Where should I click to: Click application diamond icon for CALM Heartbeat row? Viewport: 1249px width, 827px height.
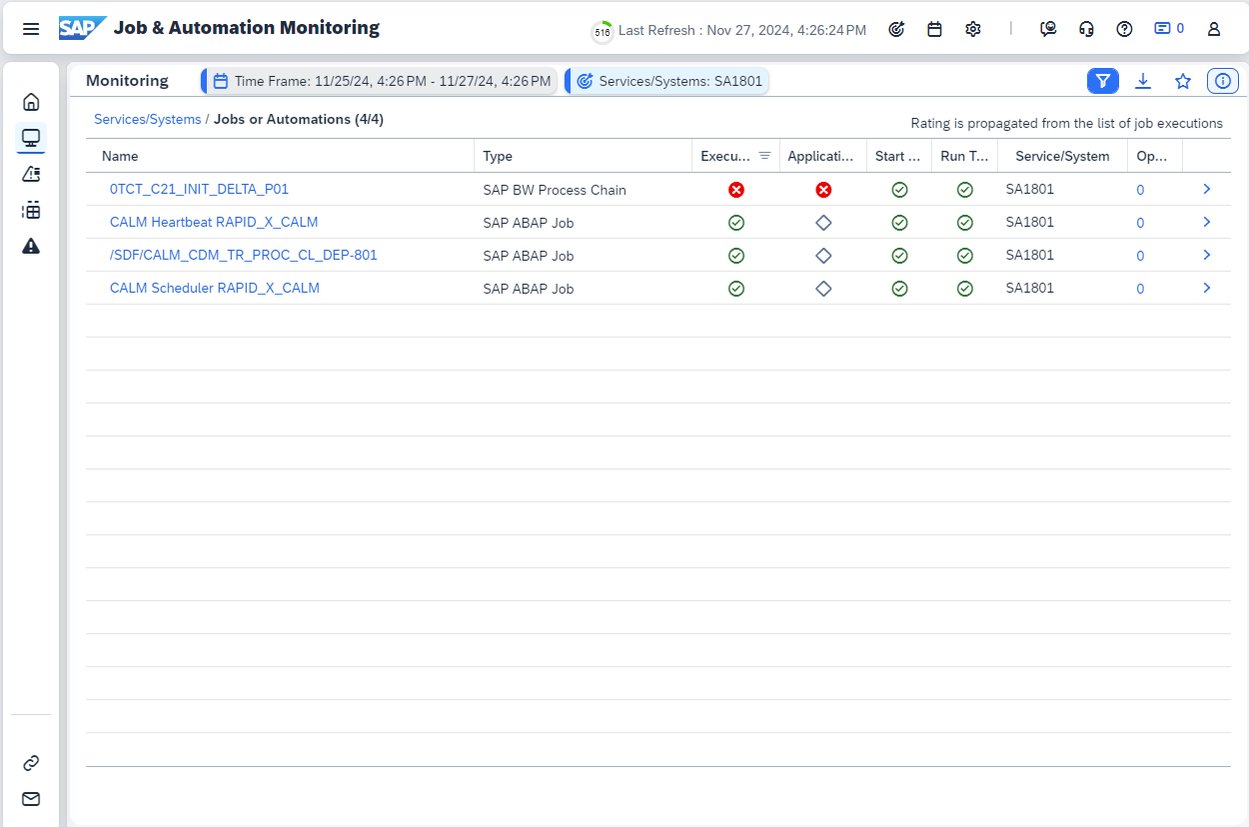tap(823, 223)
